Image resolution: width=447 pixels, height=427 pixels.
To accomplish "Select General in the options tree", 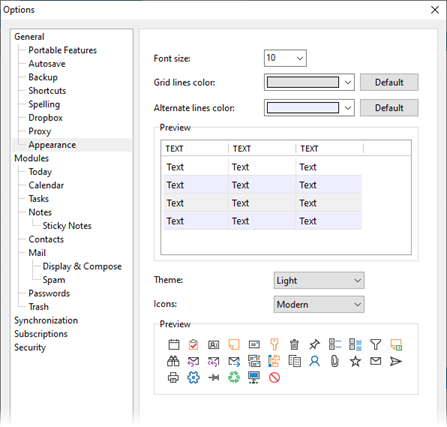I will [29, 37].
